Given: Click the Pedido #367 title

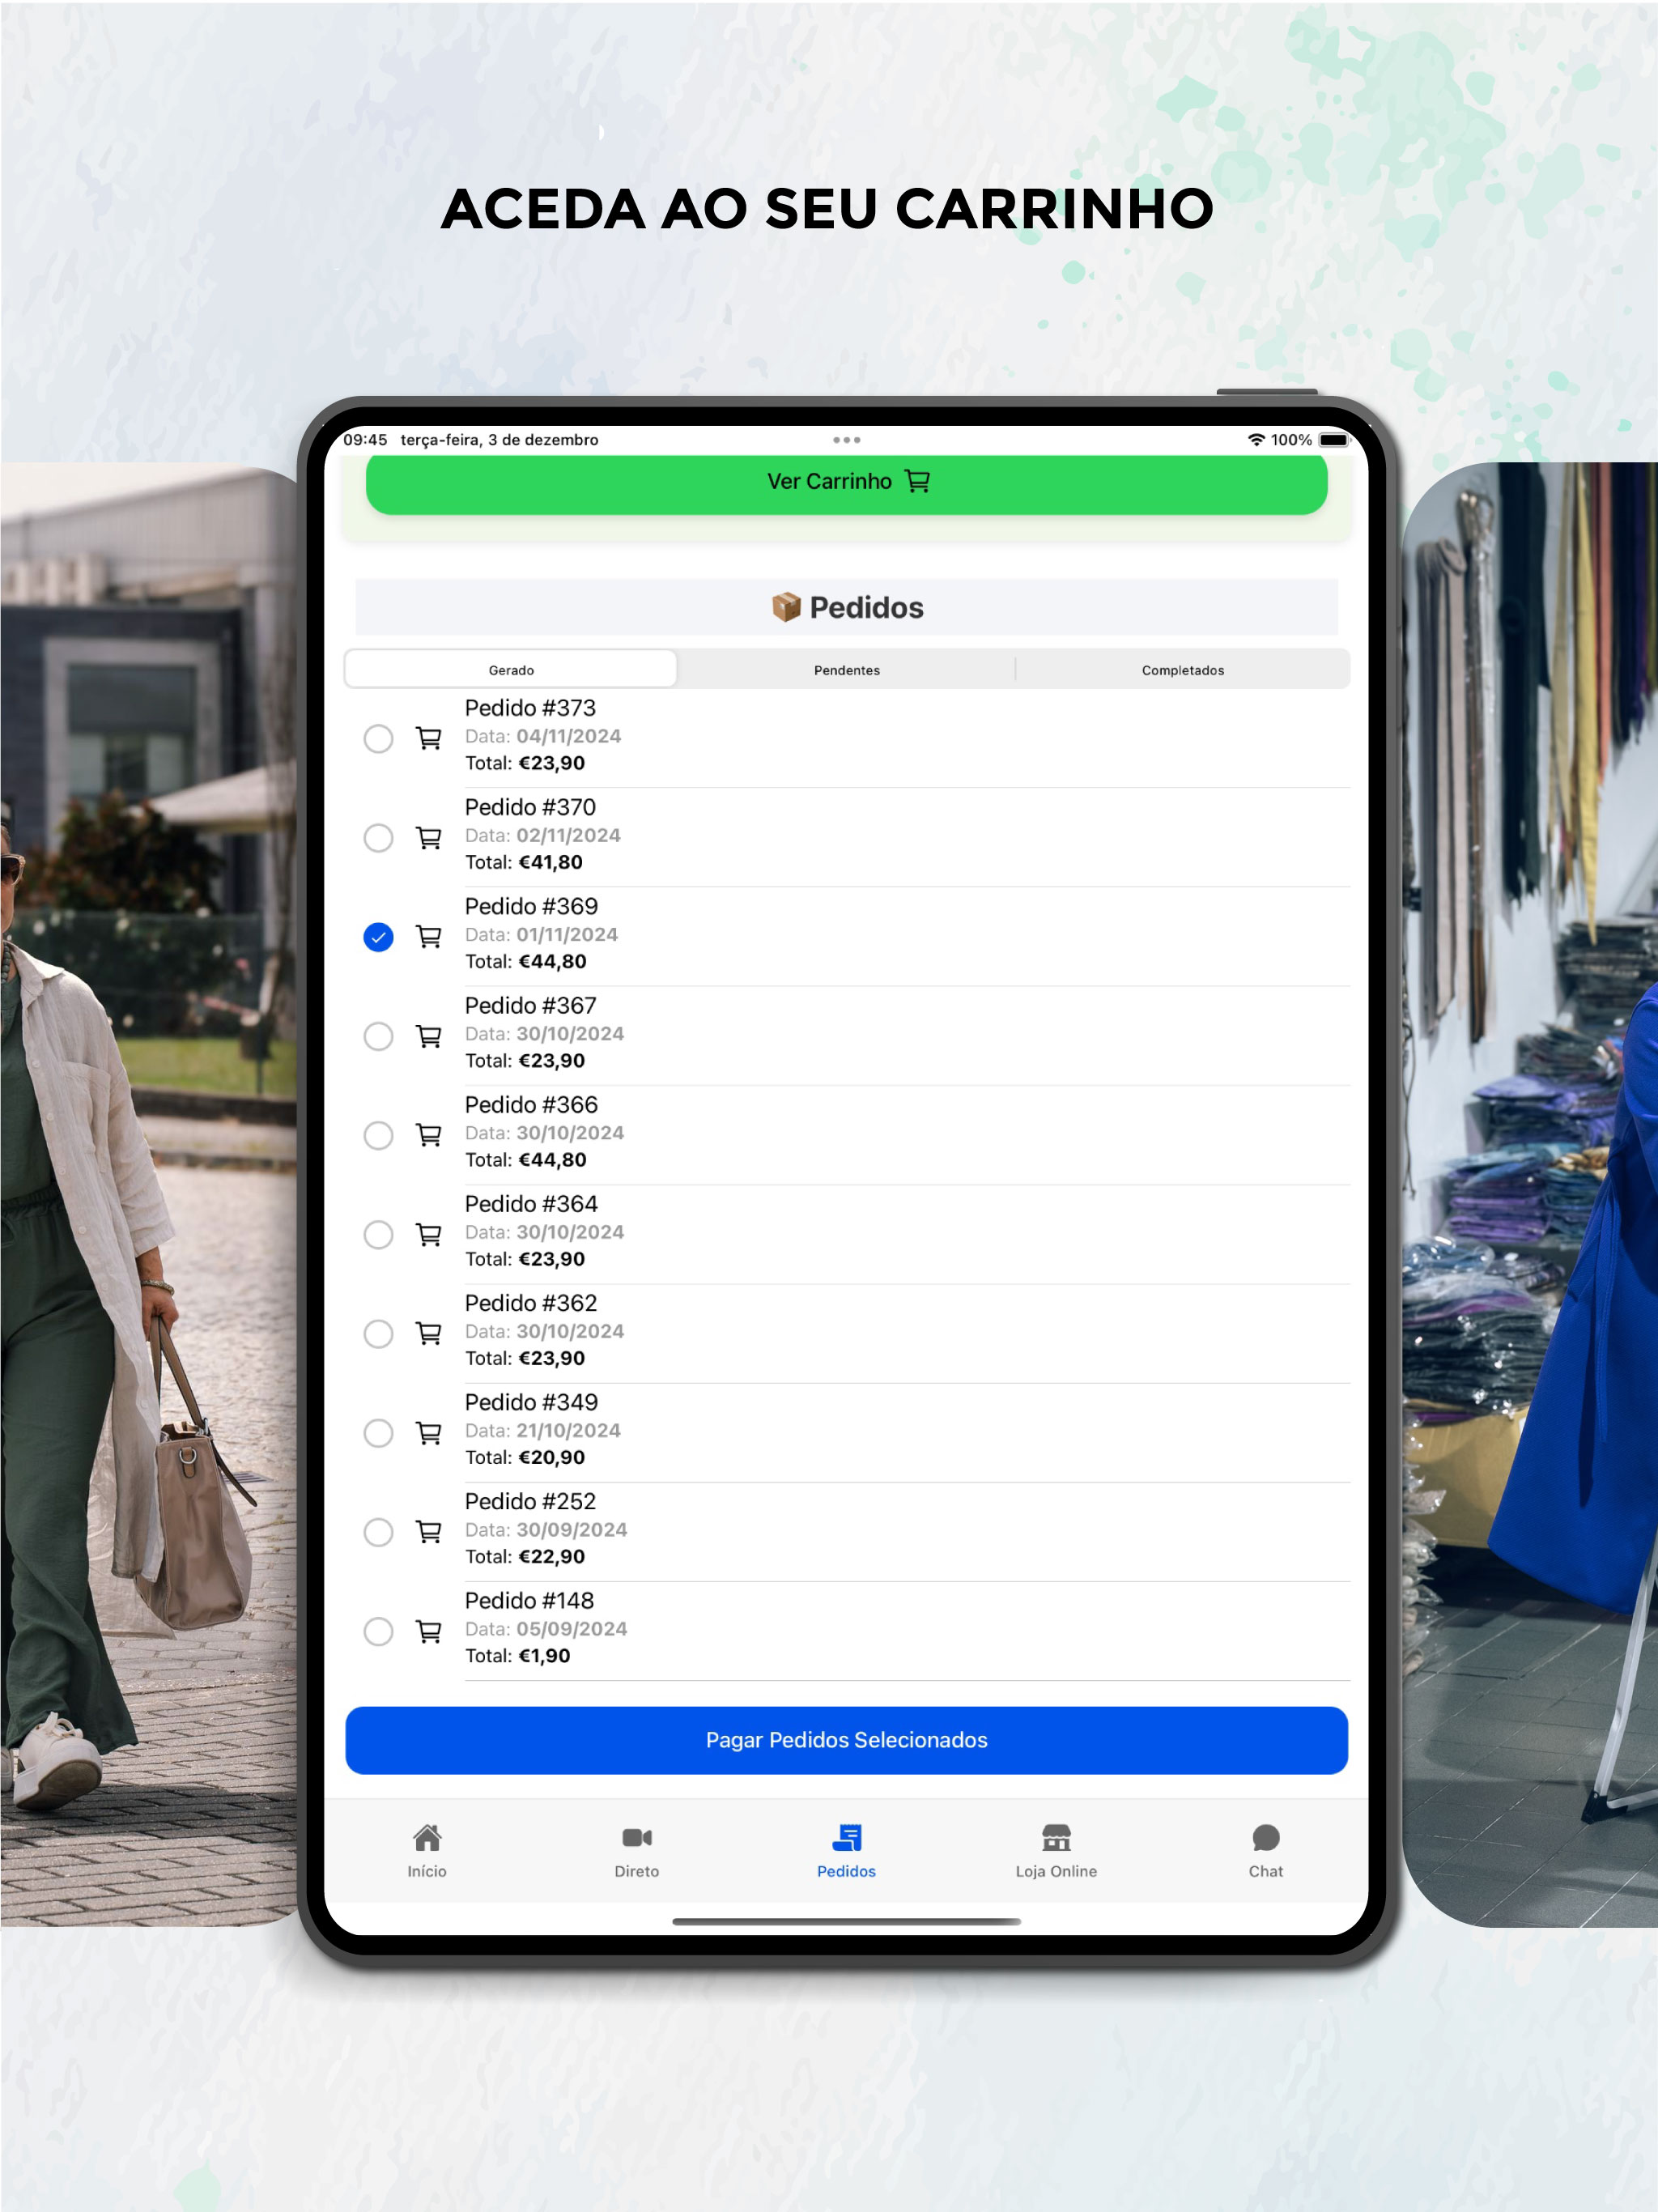Looking at the screenshot, I should tap(530, 1005).
